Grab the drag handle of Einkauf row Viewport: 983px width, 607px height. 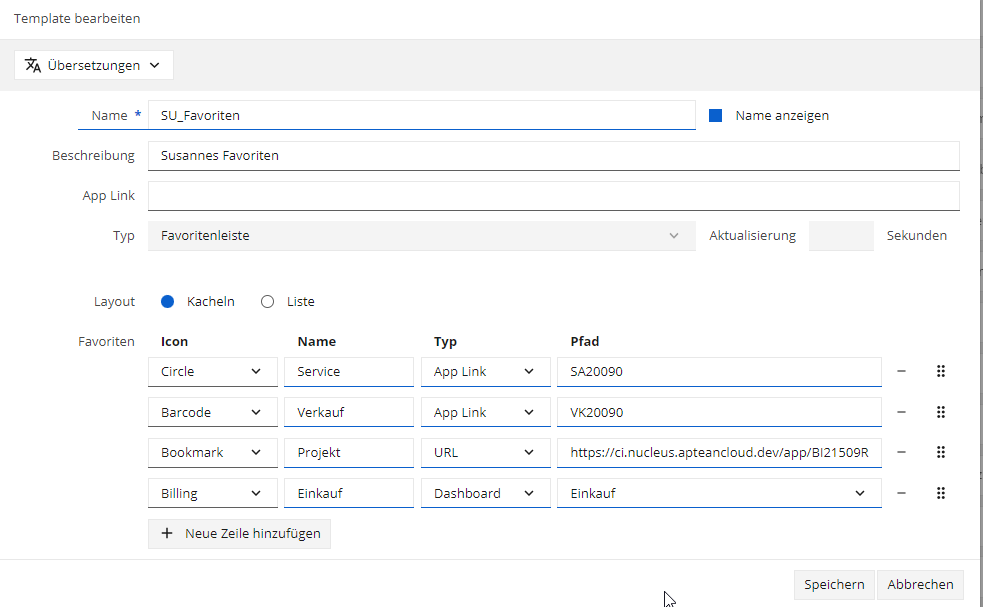click(940, 493)
